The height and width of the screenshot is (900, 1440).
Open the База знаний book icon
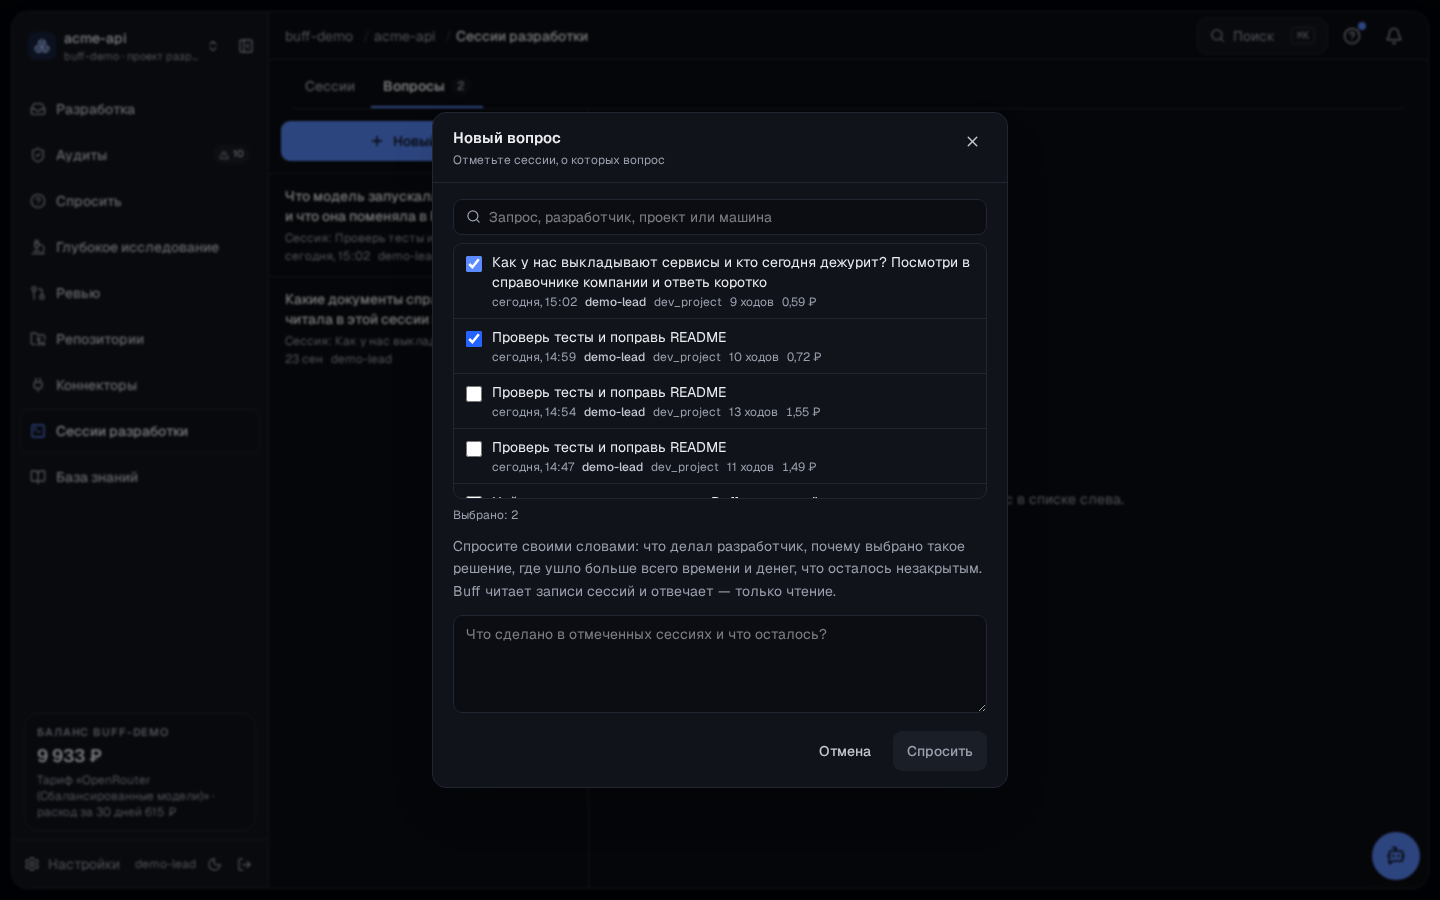coord(38,477)
